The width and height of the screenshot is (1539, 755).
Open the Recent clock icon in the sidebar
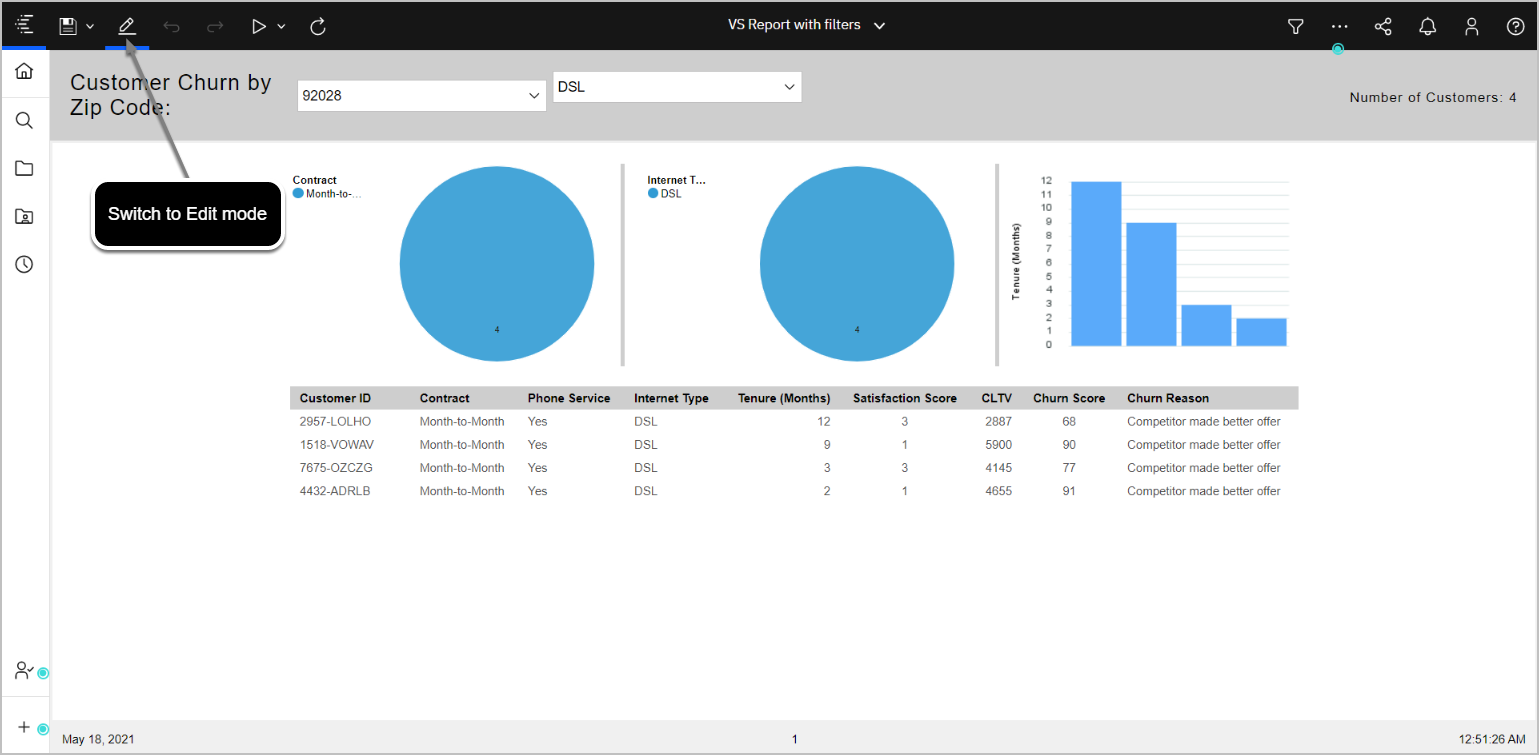tap(24, 264)
